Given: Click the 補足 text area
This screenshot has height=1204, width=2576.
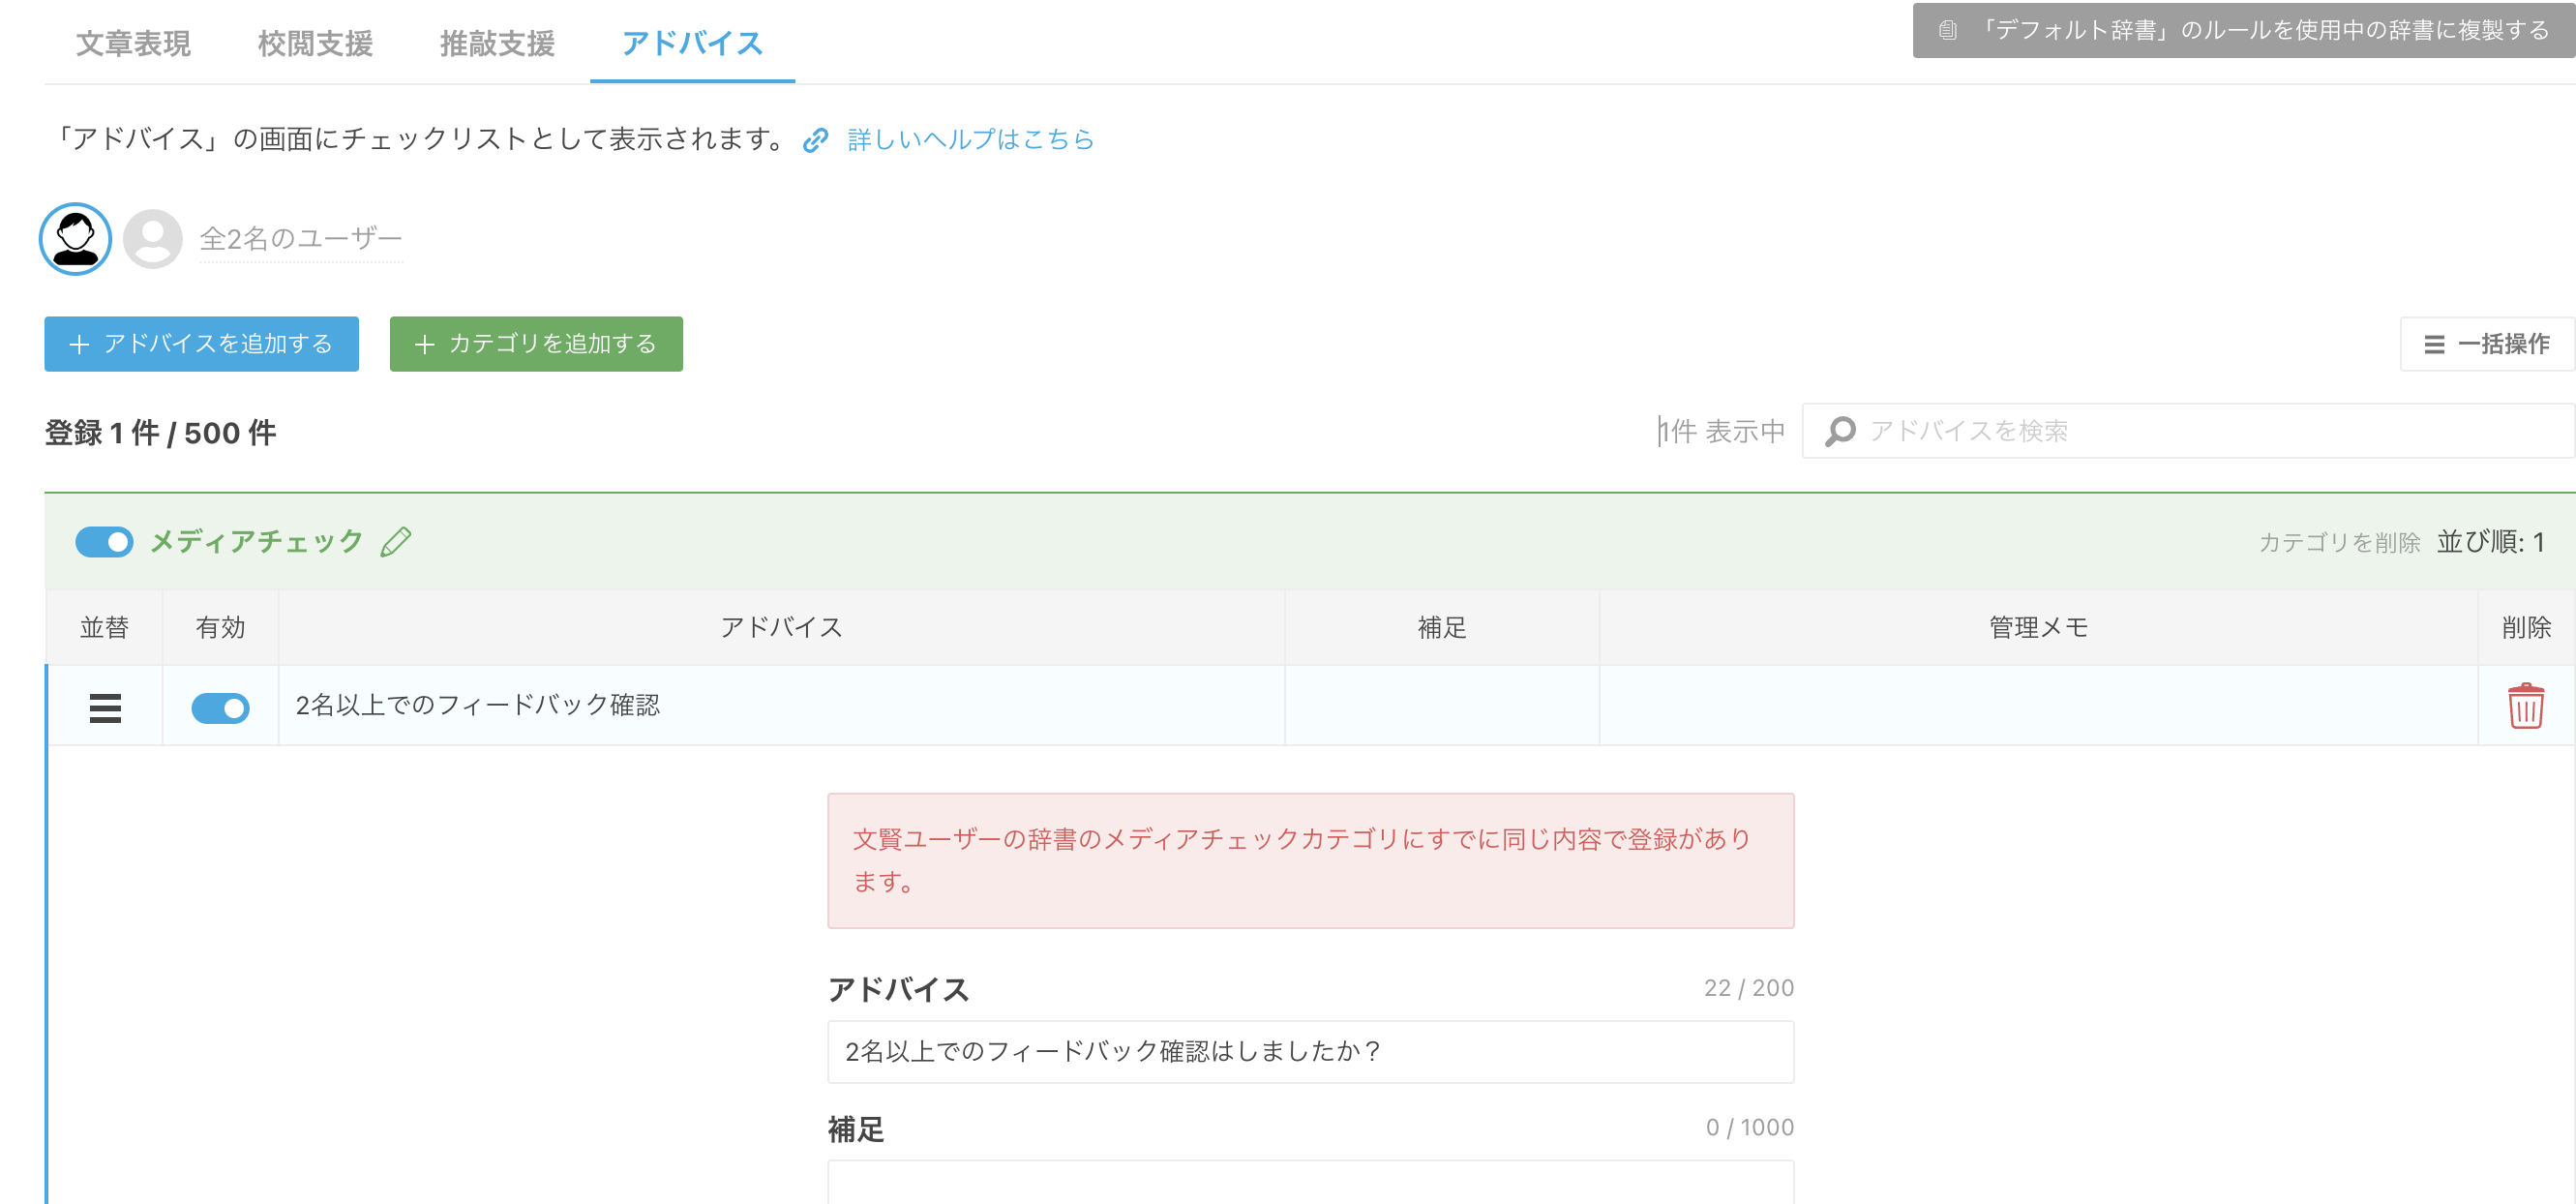Looking at the screenshot, I should pos(1310,1182).
